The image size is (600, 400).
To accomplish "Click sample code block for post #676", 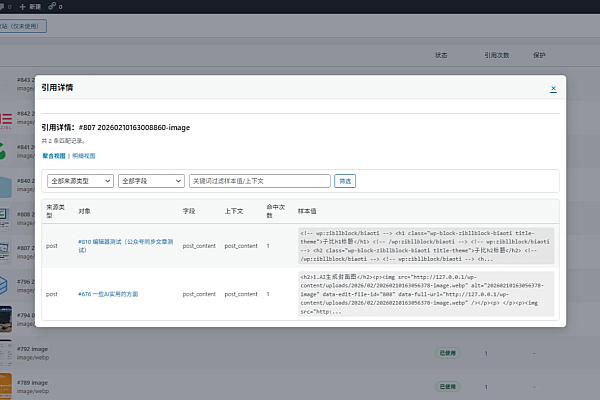I will click(426, 294).
